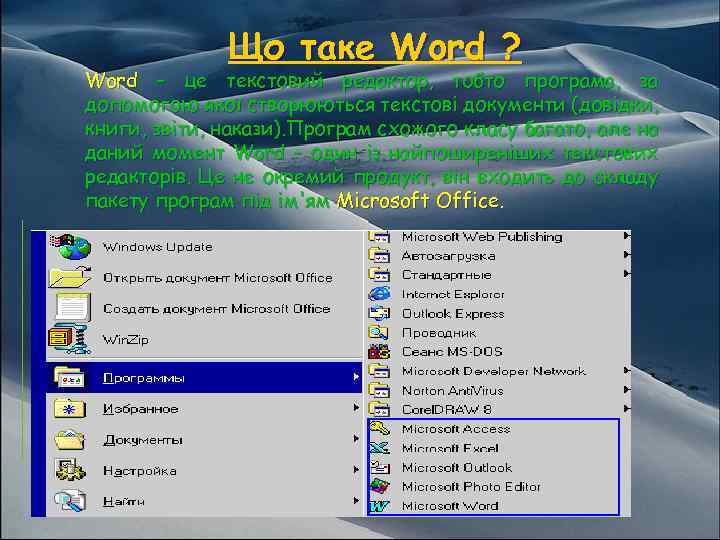Expand the CorelDRAW 8 submenu arrow
This screenshot has width=720, height=540.
click(626, 408)
